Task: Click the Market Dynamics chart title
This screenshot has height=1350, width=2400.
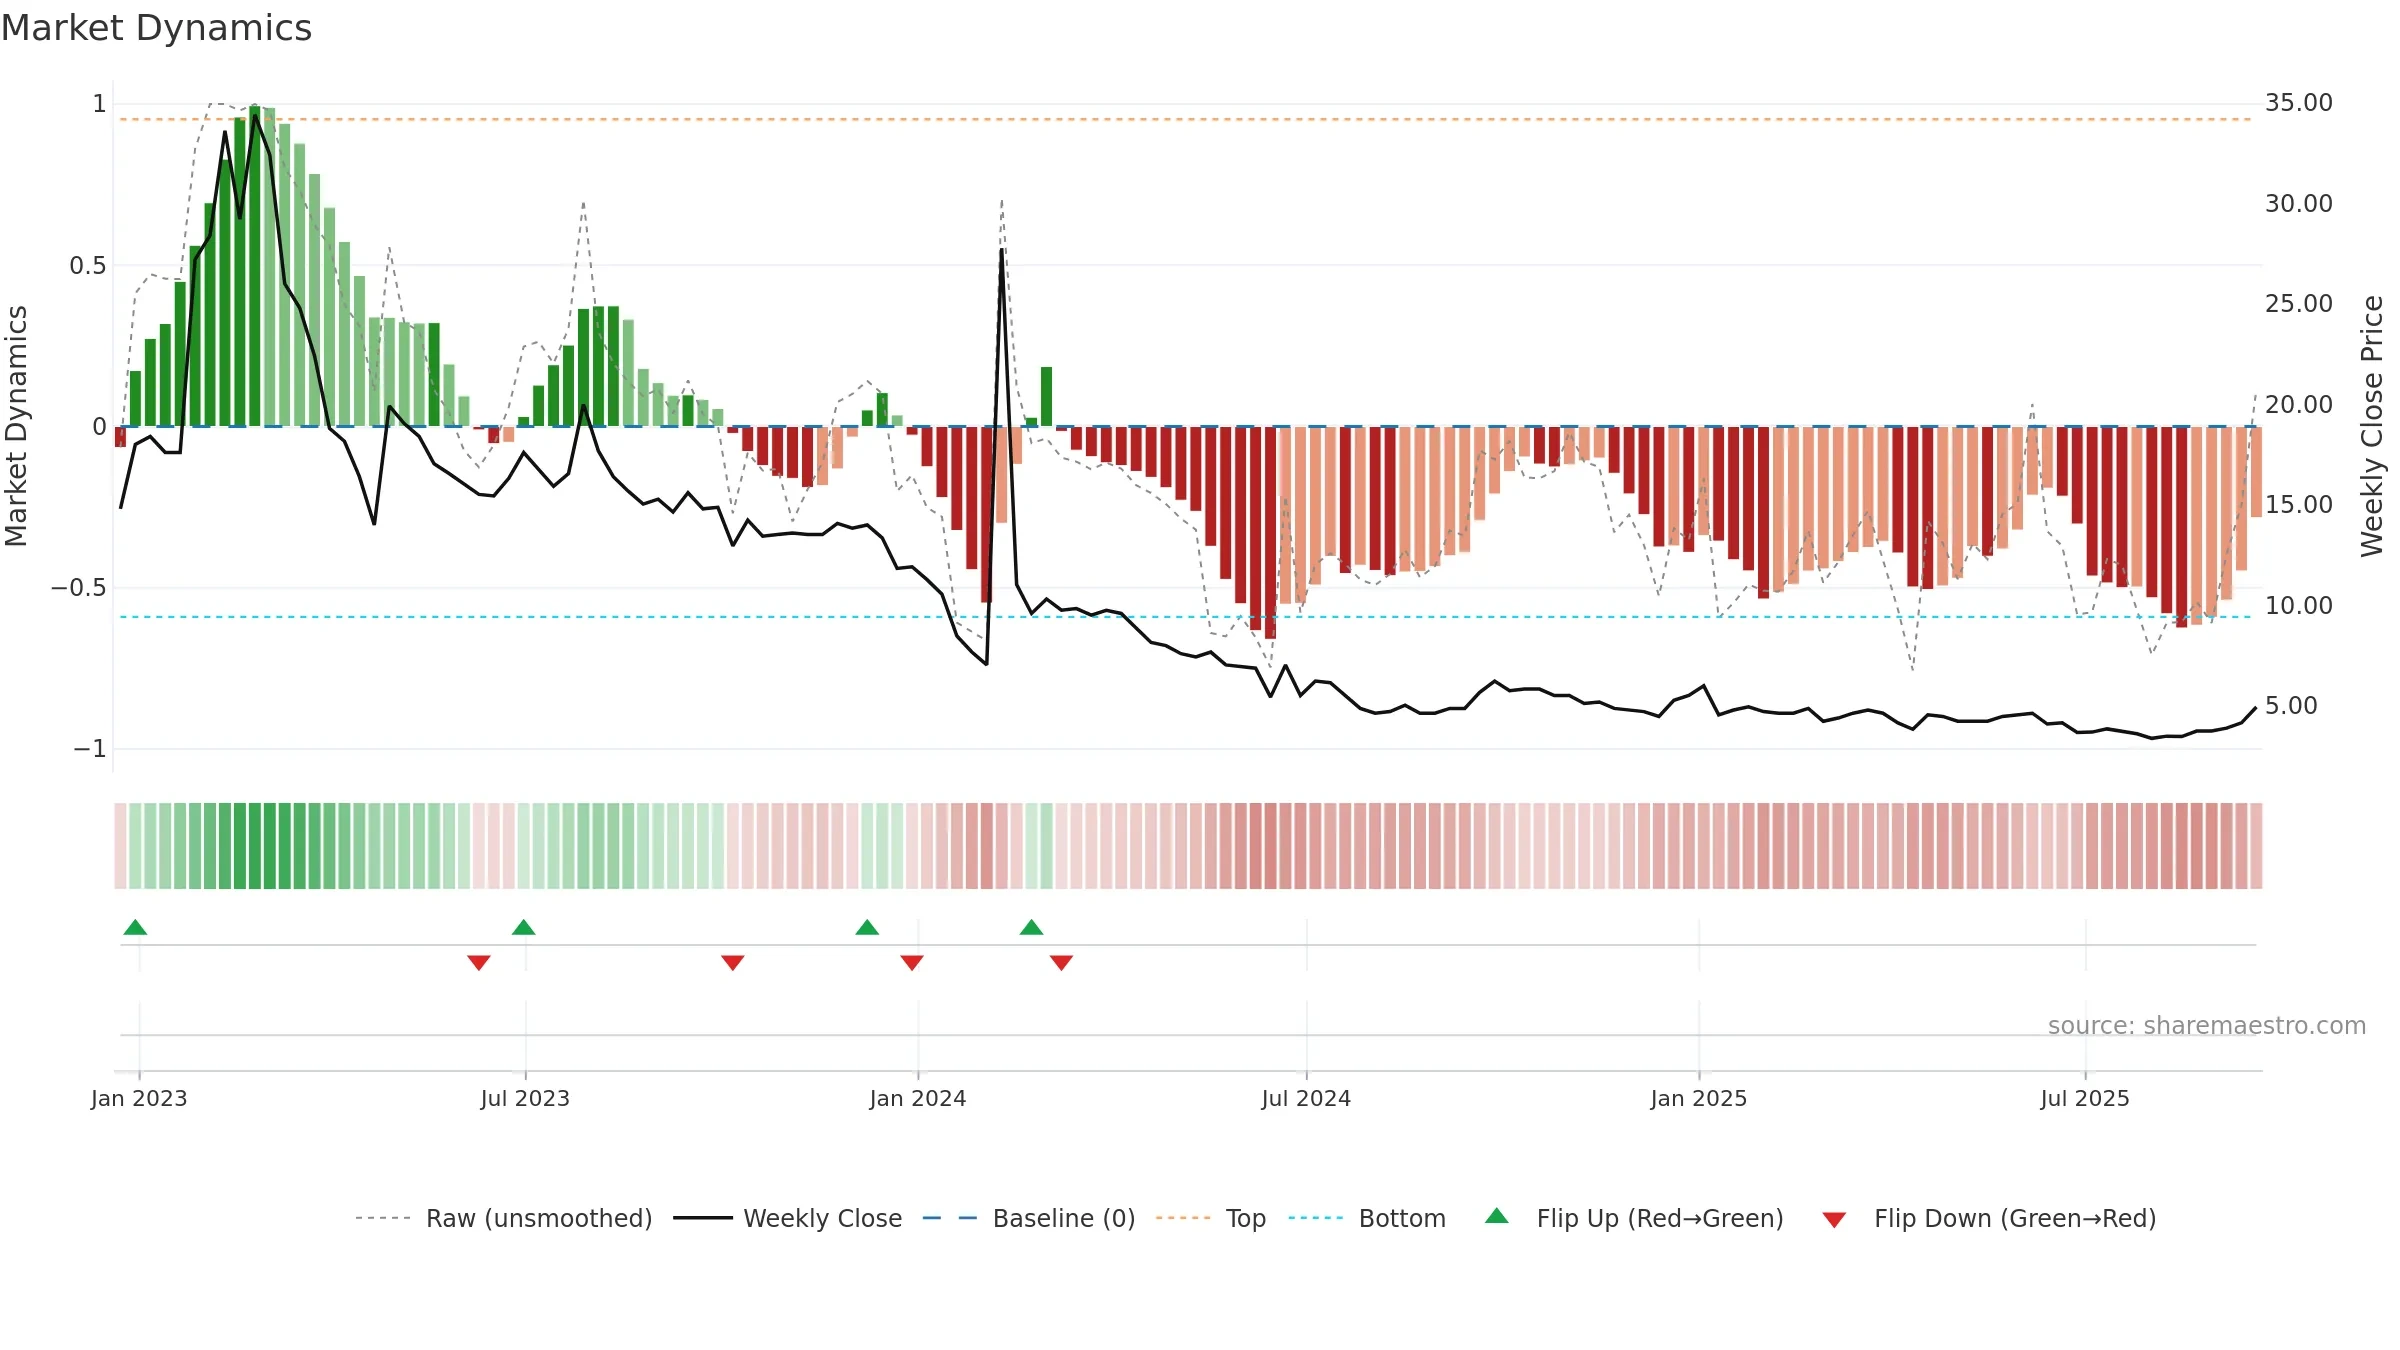Action: point(156,28)
